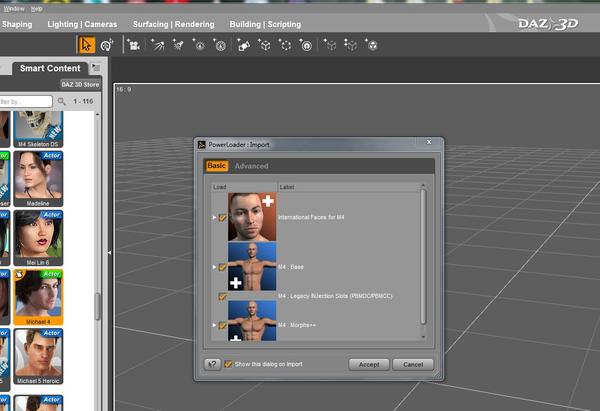The image size is (600, 411).
Task: Open the DAZ 3D Store button
Action: tap(80, 84)
